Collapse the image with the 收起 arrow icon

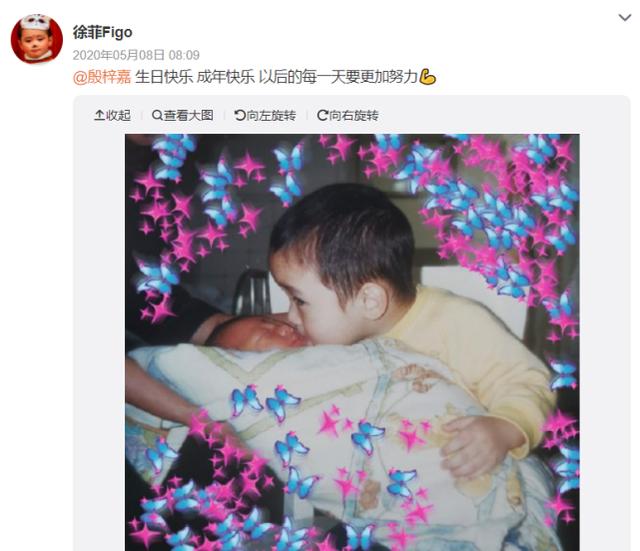[x=99, y=116]
